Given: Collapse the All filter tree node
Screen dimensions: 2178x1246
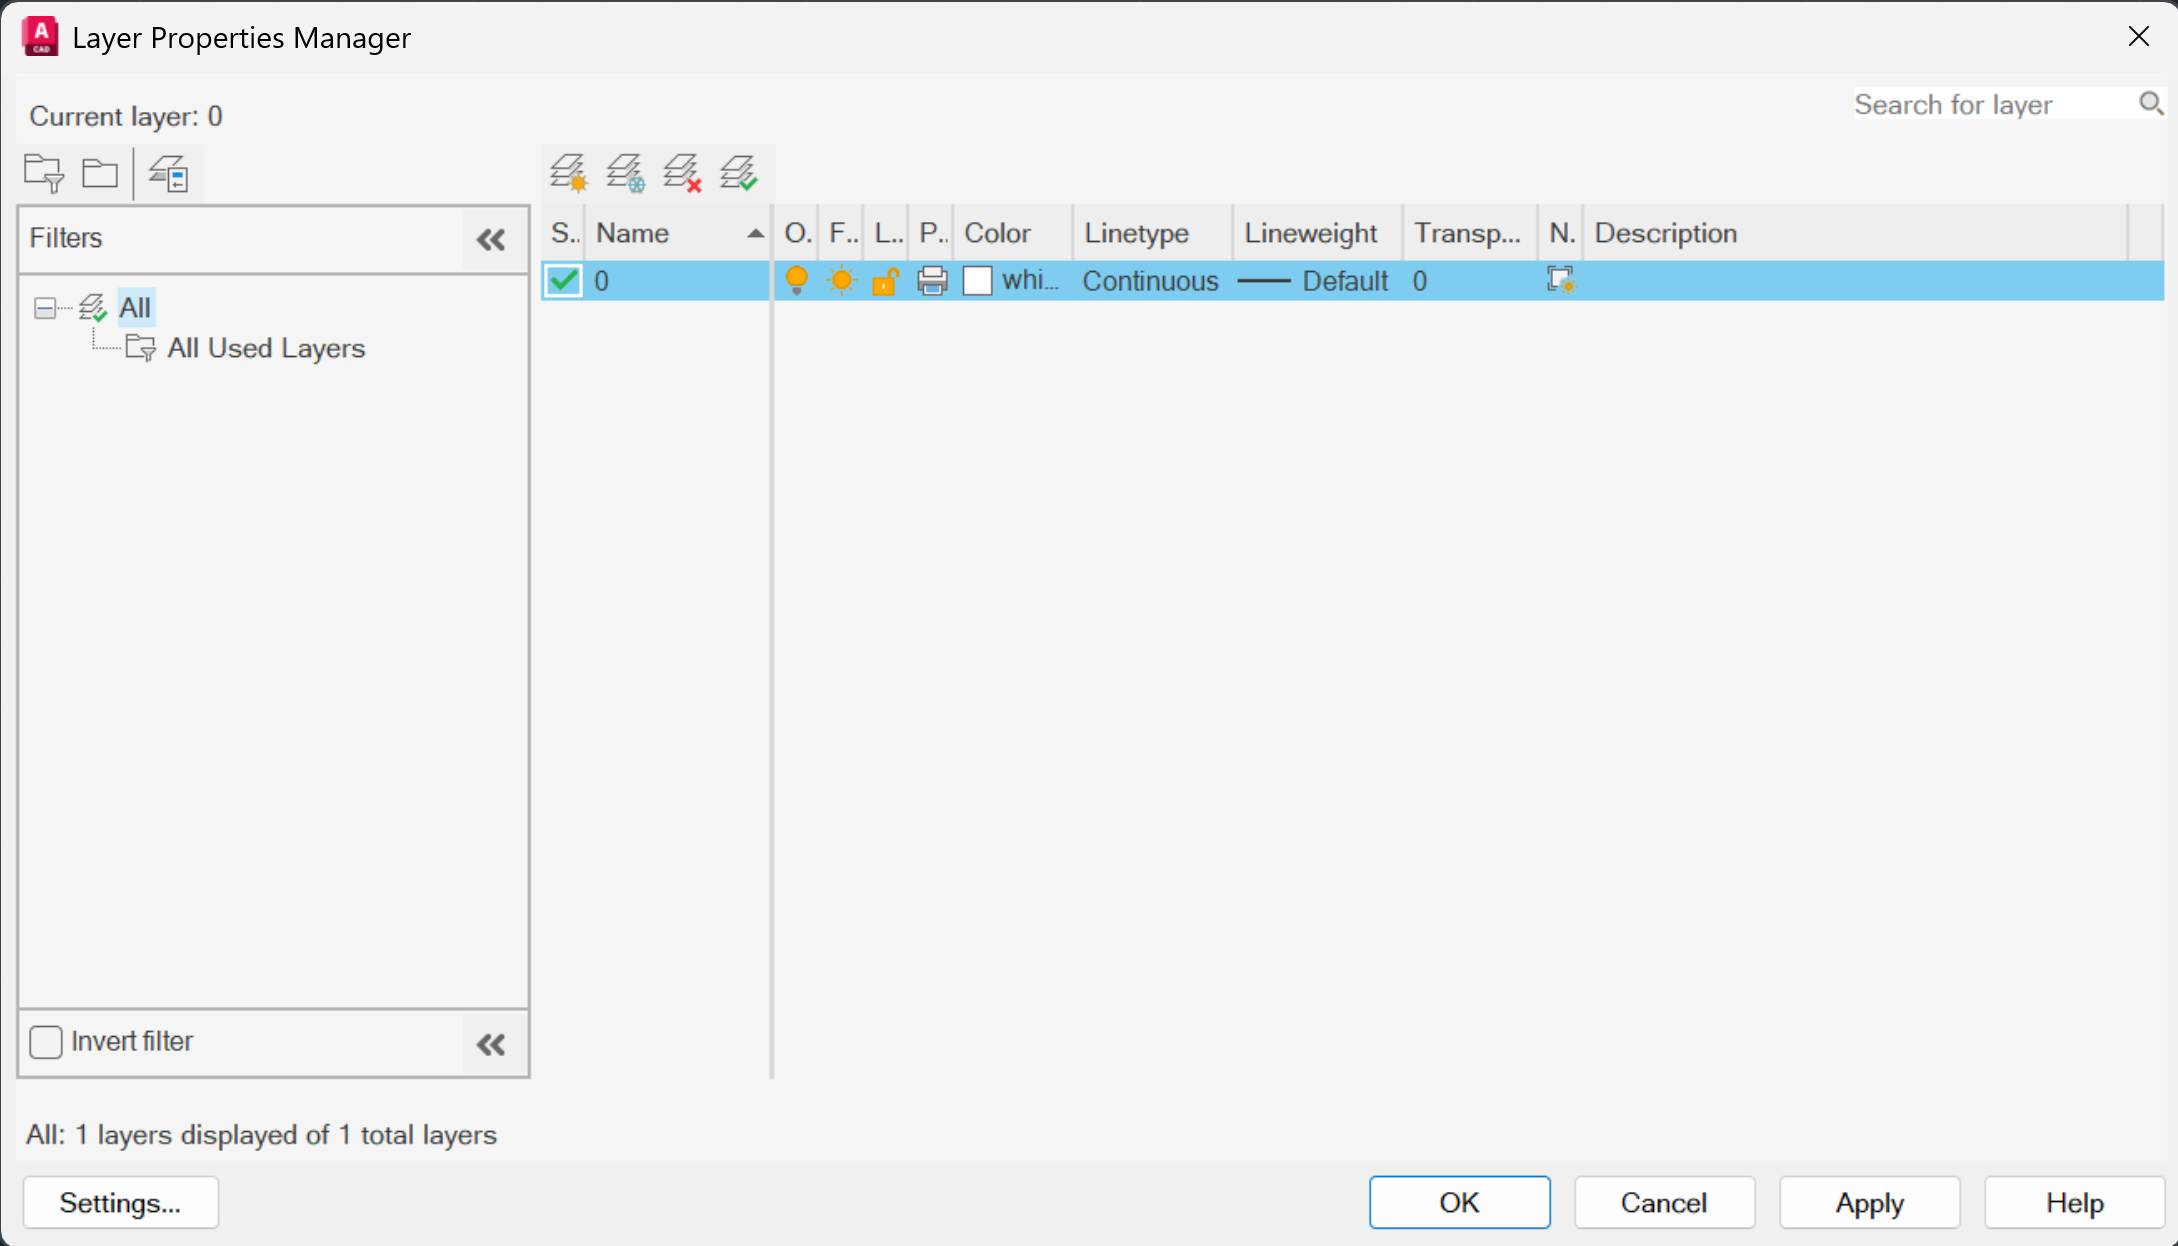Looking at the screenshot, I should click(44, 308).
